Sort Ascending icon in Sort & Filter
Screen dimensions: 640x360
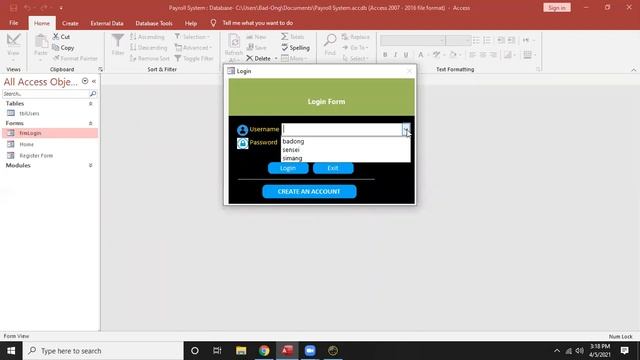point(133,37)
